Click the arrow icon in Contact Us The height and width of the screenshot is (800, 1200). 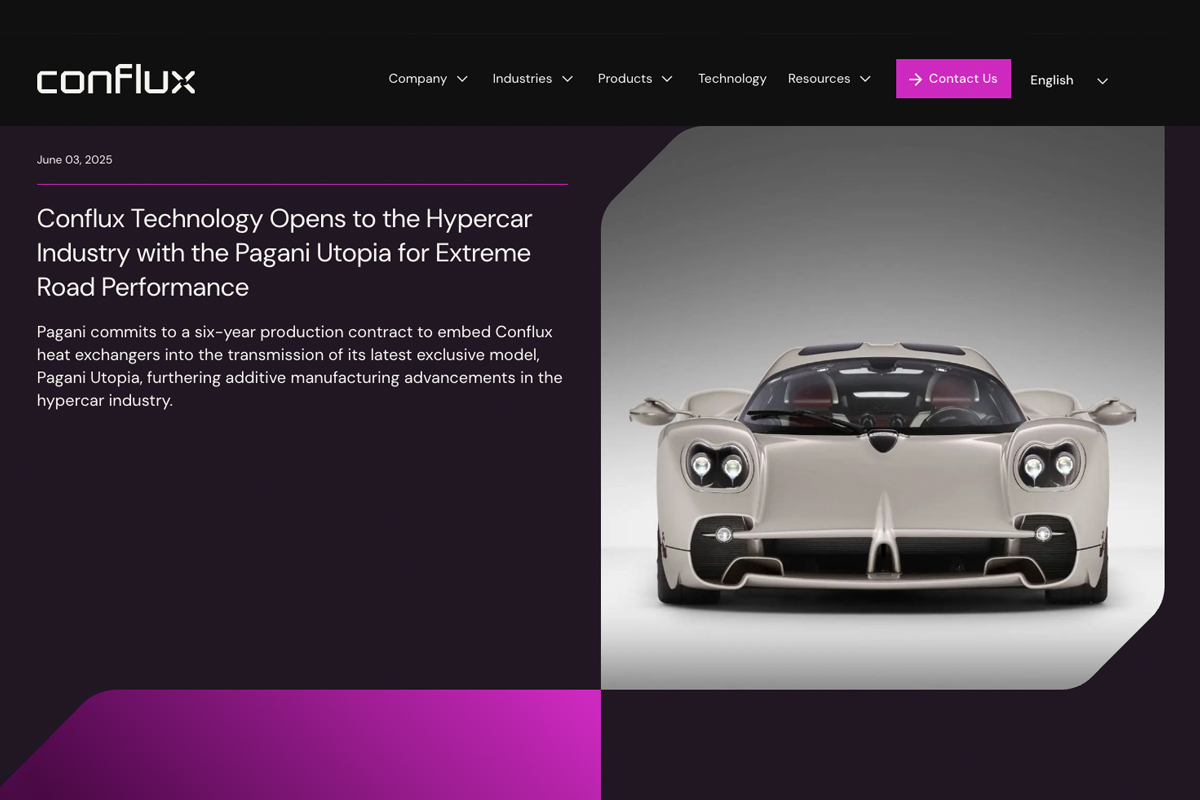pyautogui.click(x=915, y=79)
